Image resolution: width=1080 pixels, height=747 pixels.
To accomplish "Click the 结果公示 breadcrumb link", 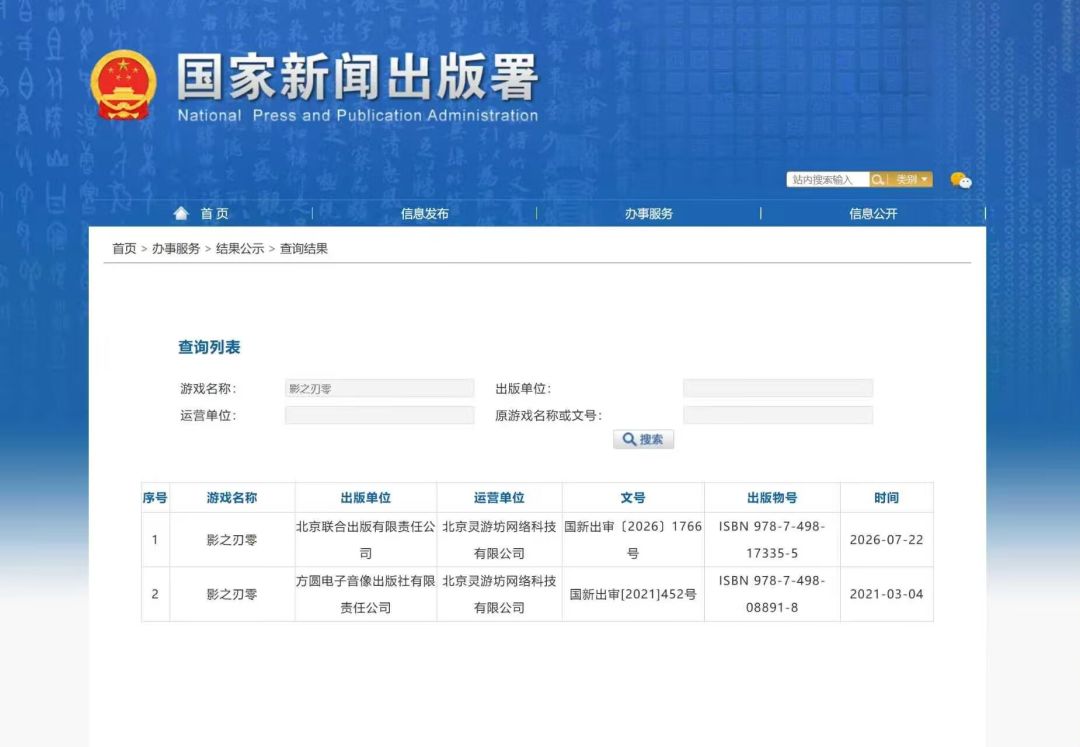I will point(240,249).
